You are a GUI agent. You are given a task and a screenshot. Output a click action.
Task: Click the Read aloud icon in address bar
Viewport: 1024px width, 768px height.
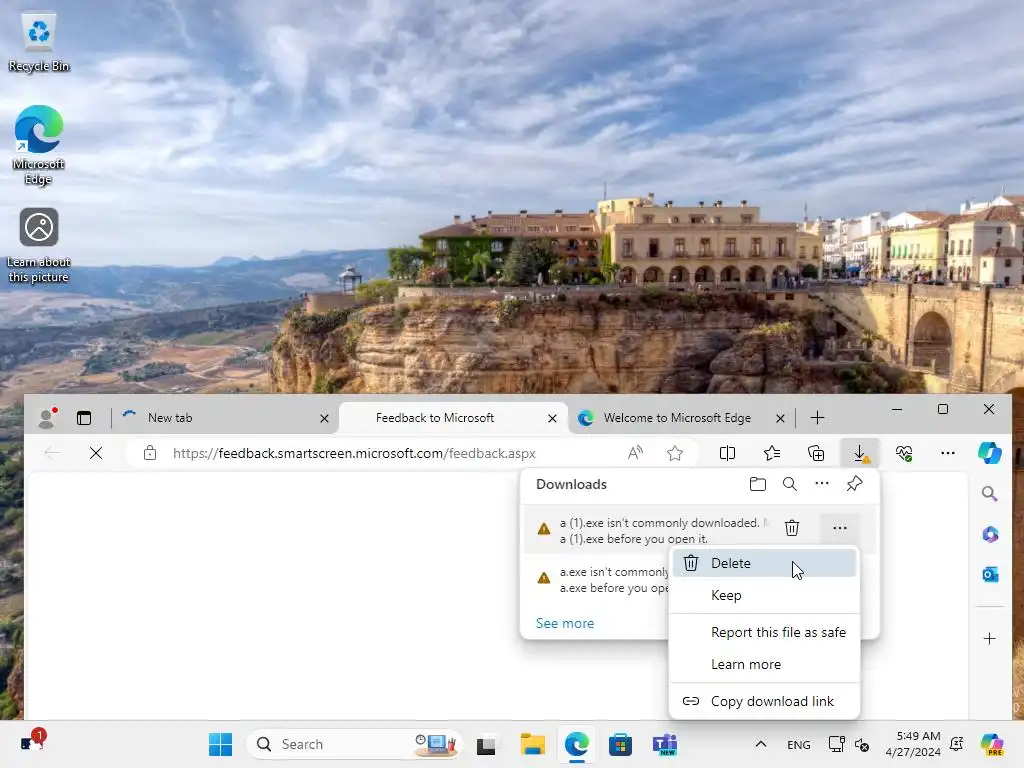(x=635, y=453)
